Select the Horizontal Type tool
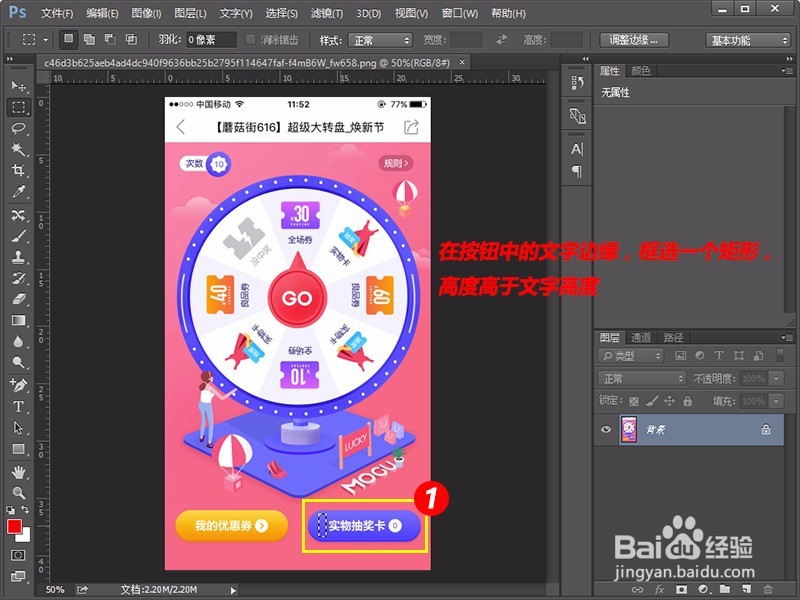 (18, 407)
